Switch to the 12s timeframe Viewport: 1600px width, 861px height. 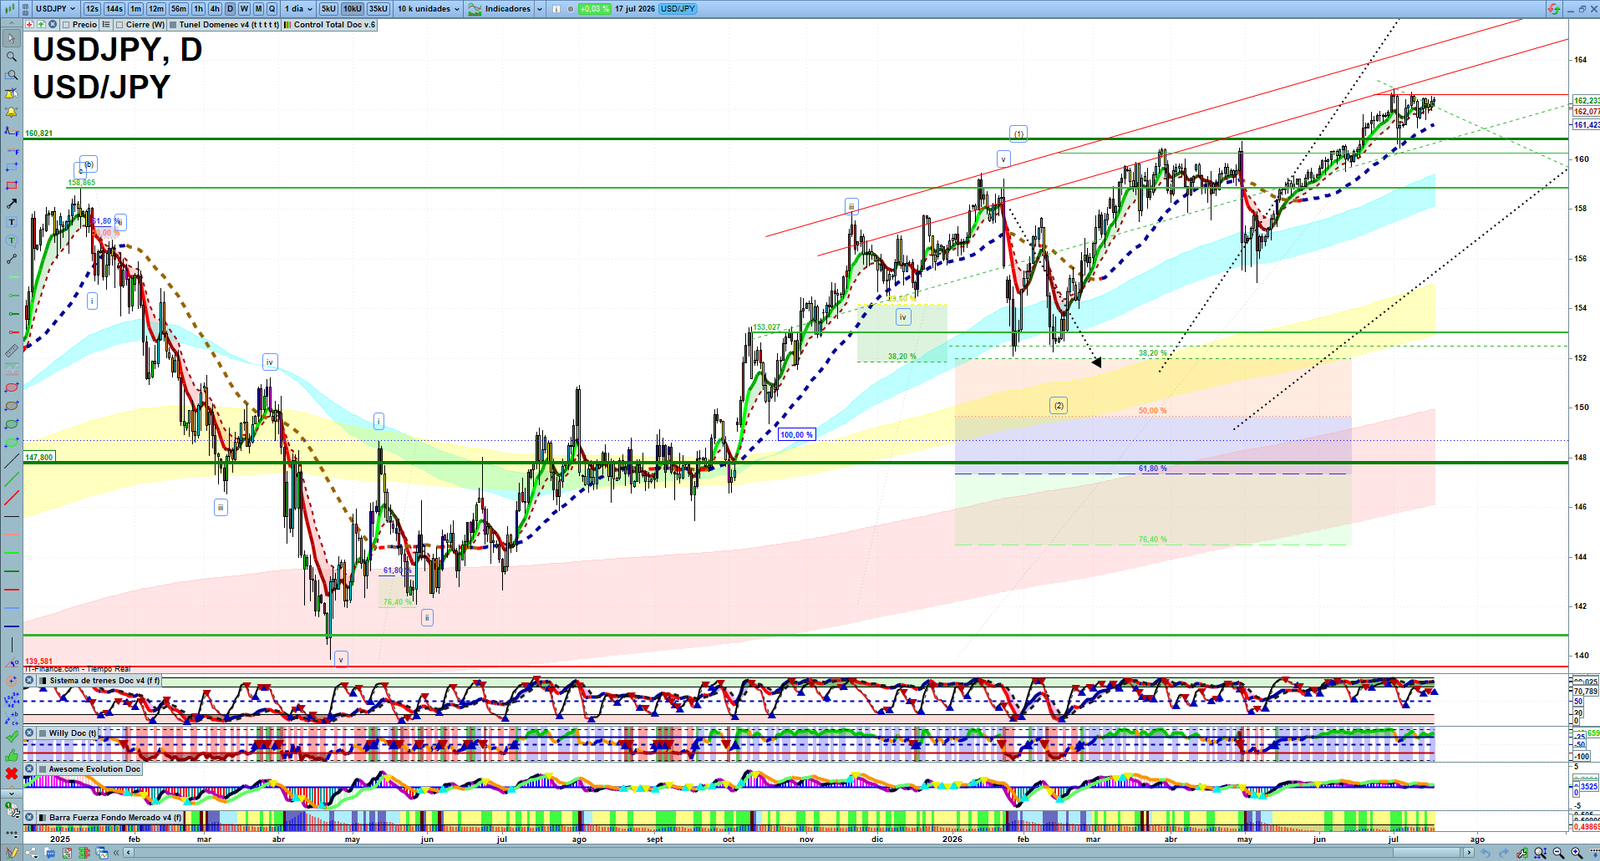(x=92, y=9)
